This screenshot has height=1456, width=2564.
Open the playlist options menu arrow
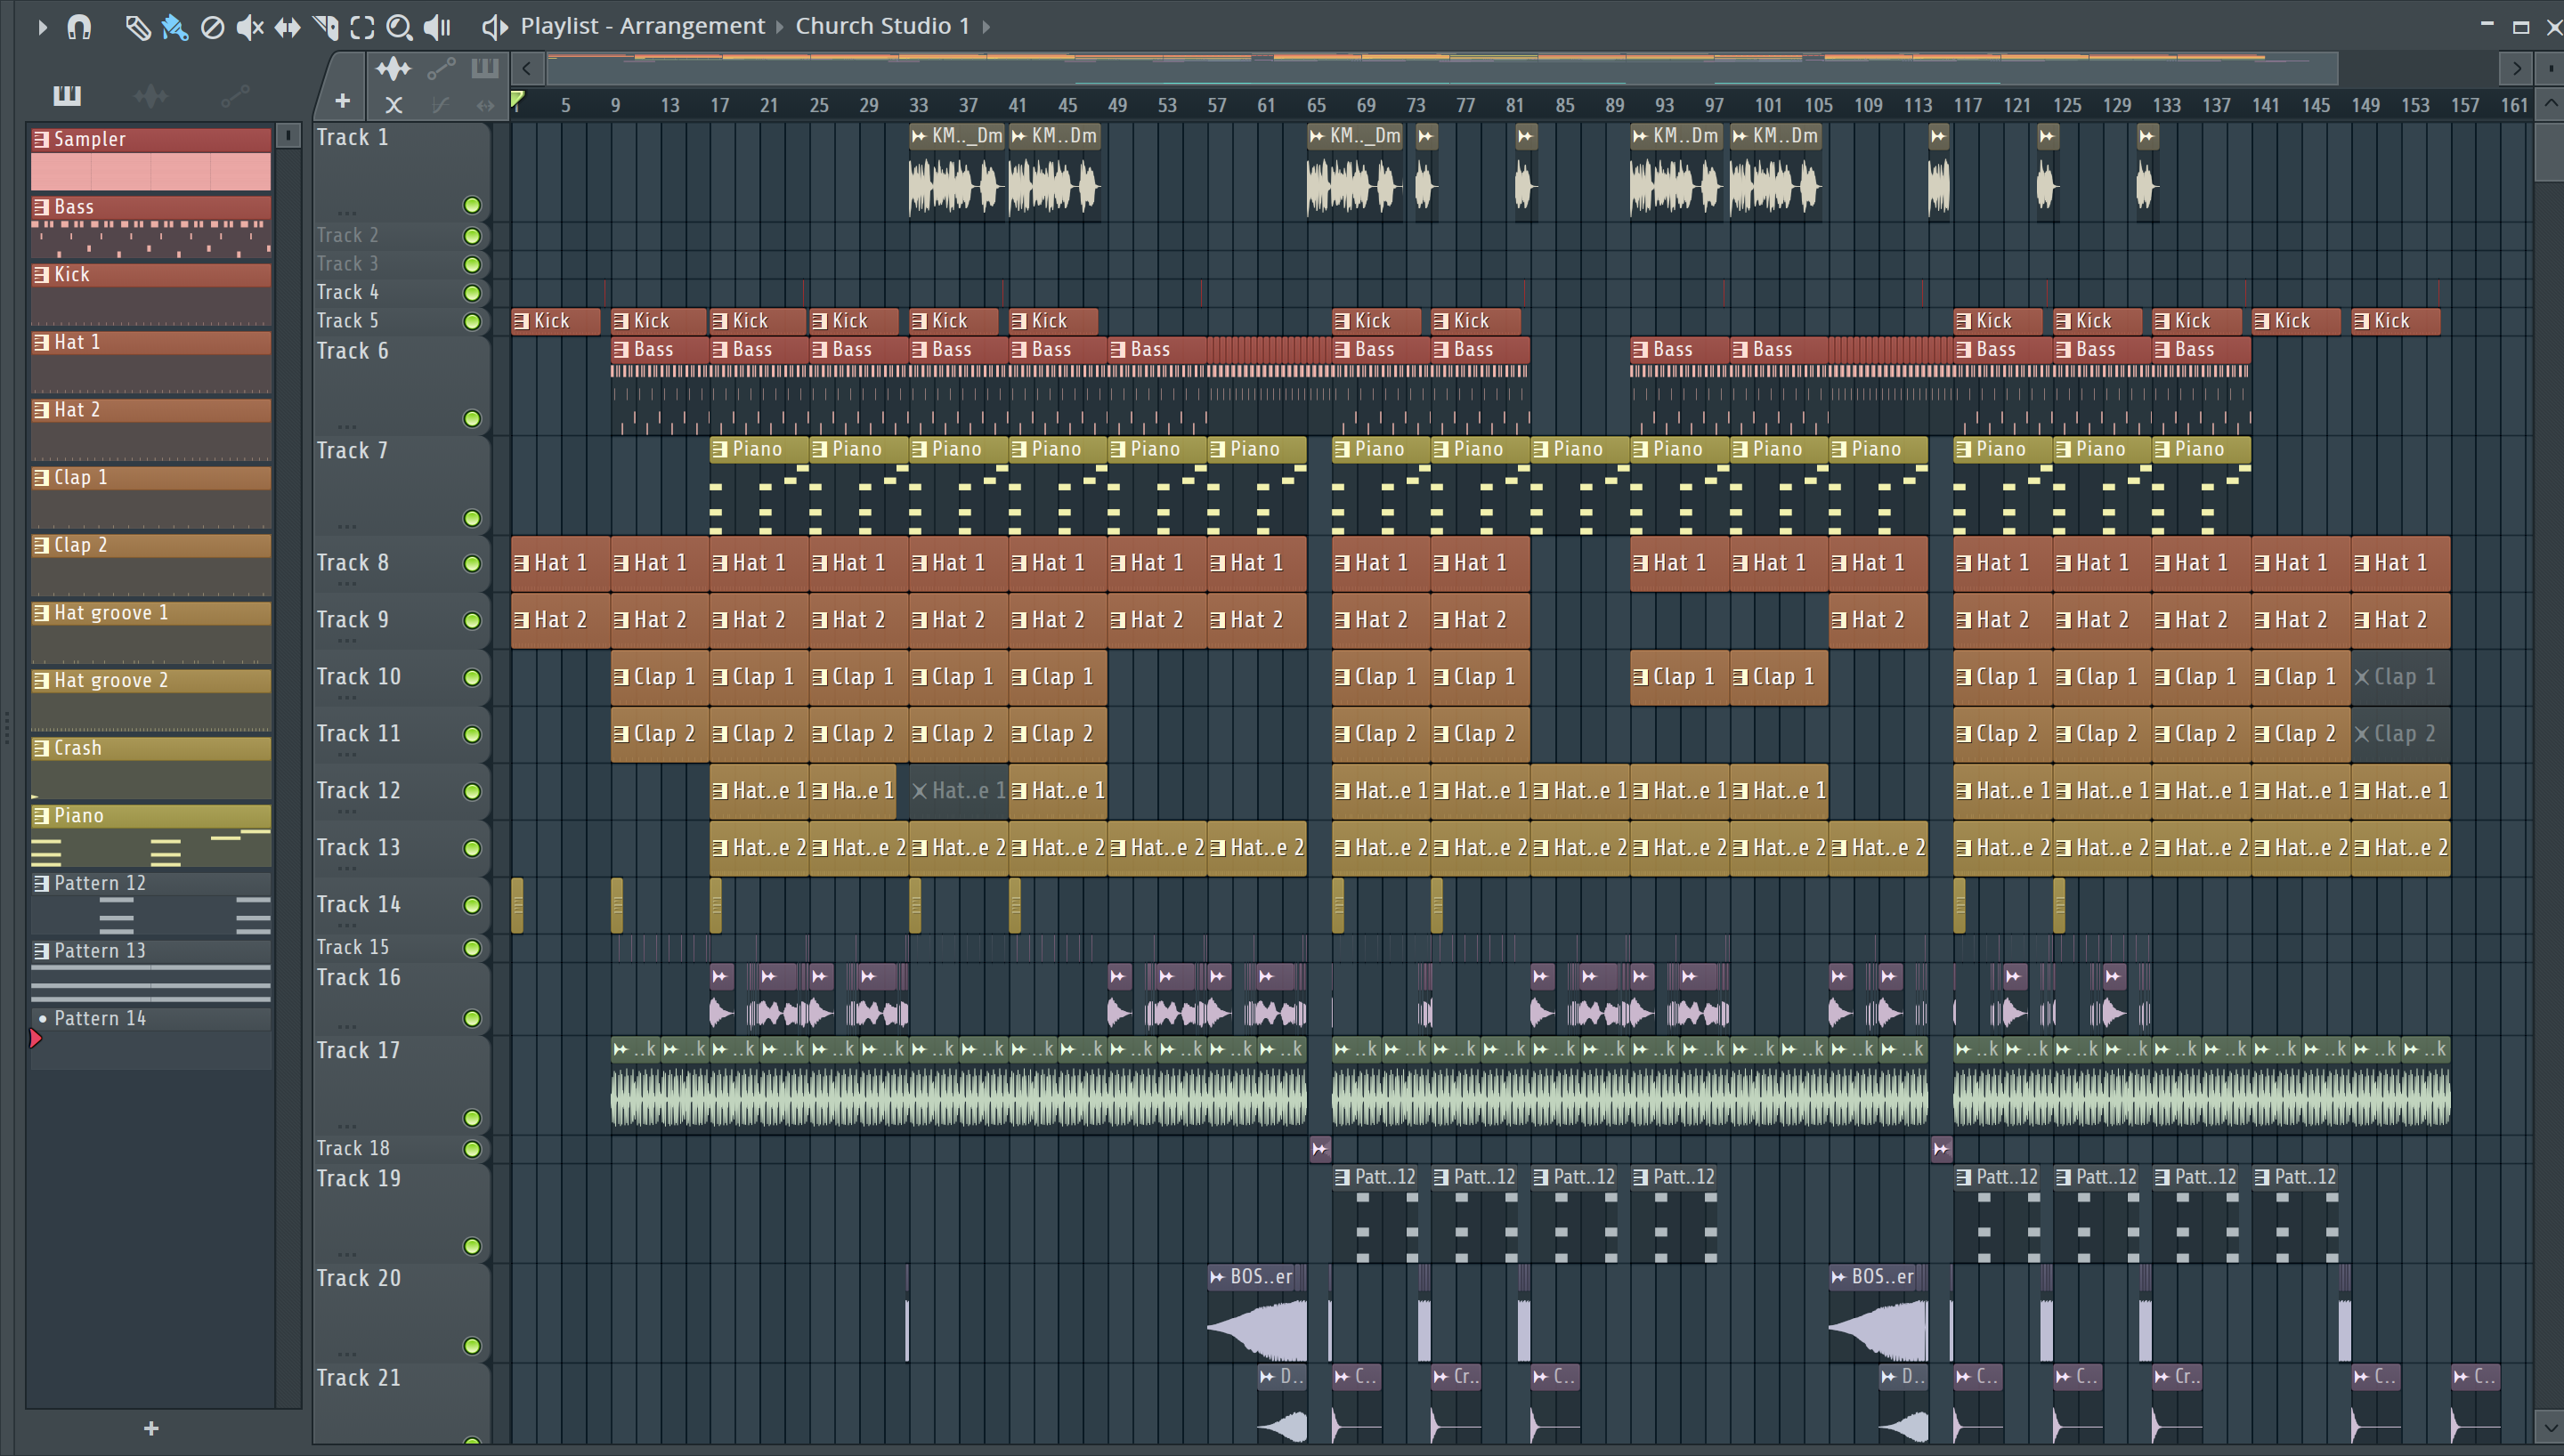pyautogui.click(x=42, y=27)
